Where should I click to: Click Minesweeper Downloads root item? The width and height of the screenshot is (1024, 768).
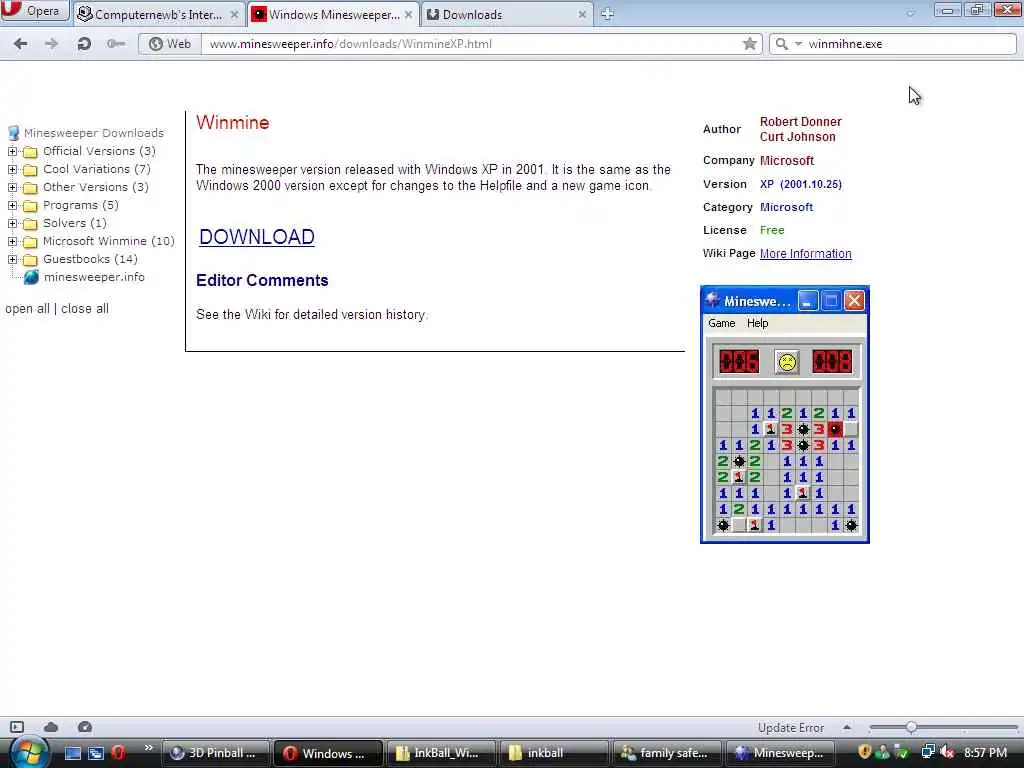pos(93,133)
